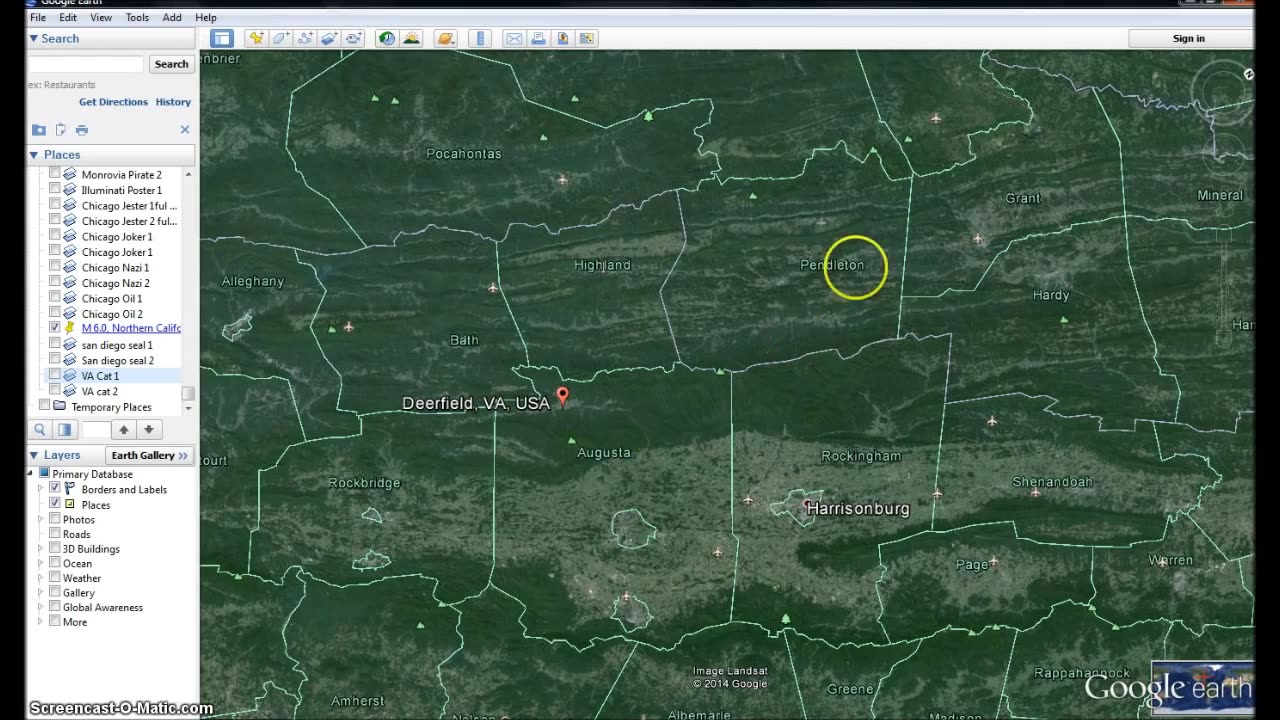Screen dimensions: 1280x720
Task: Select the VA cat 2 list entry
Action: (100, 391)
